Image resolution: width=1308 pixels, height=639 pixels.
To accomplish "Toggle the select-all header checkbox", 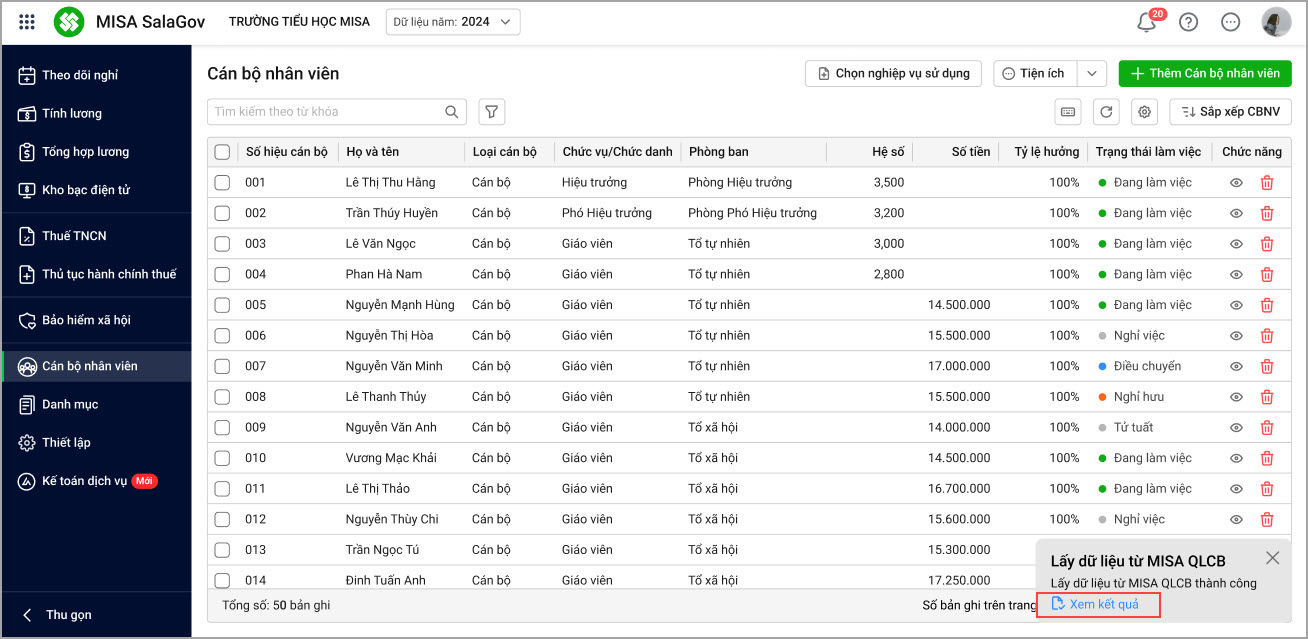I will click(x=222, y=152).
